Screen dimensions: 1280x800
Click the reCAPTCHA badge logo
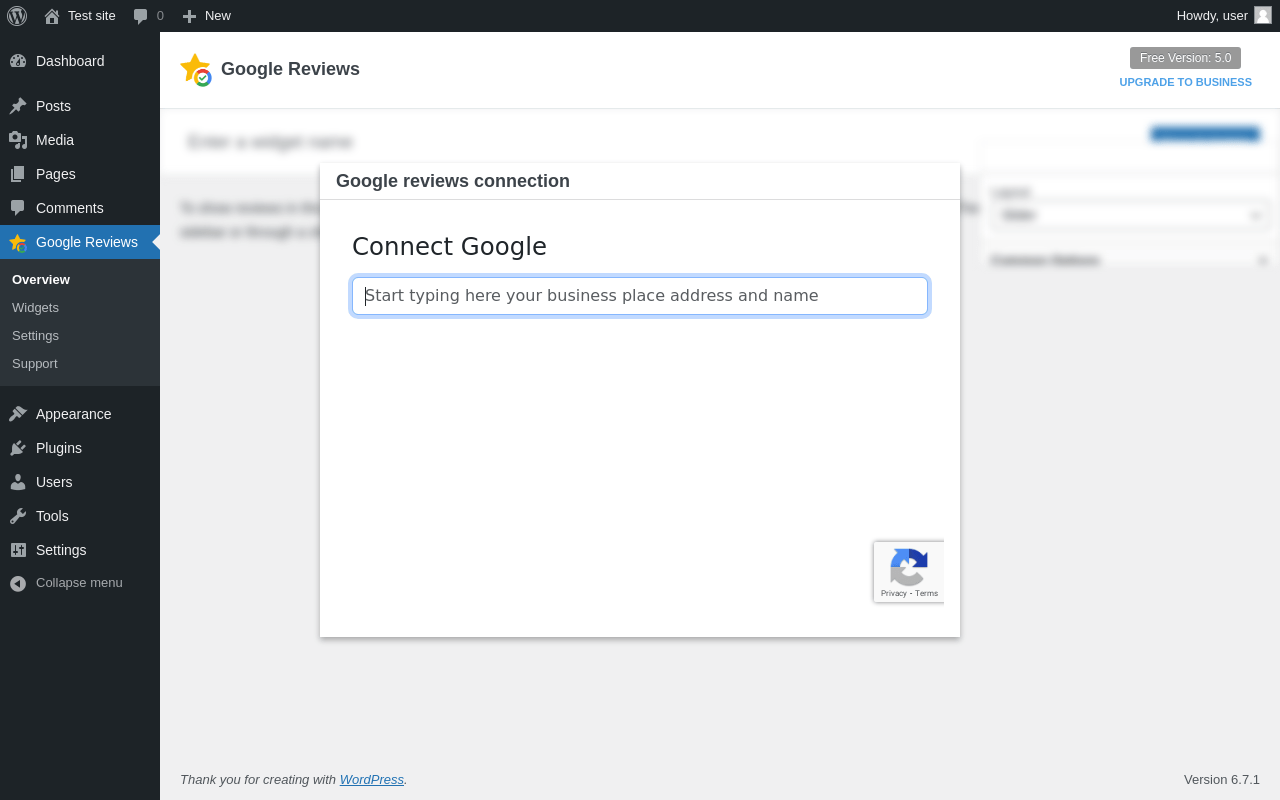[909, 567]
